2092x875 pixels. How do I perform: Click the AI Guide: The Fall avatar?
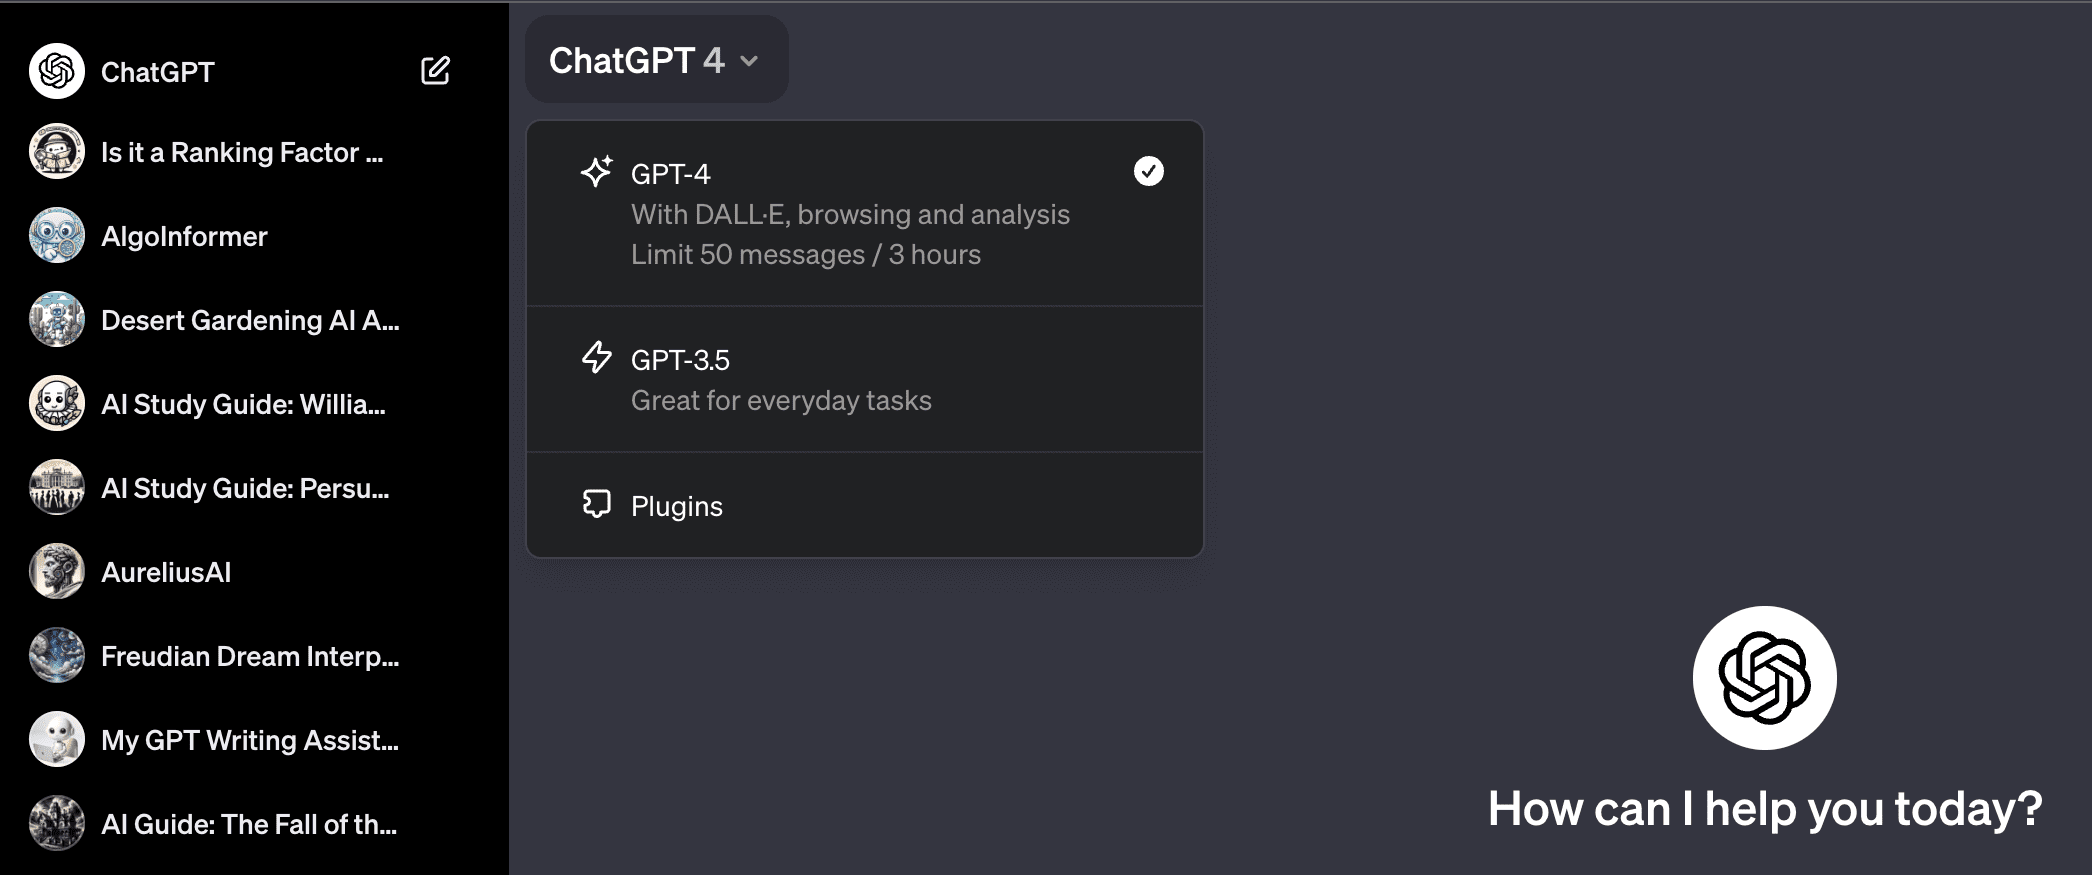(57, 824)
